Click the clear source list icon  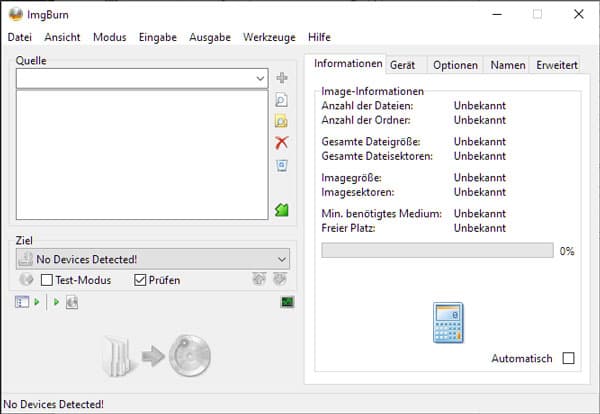point(282,165)
